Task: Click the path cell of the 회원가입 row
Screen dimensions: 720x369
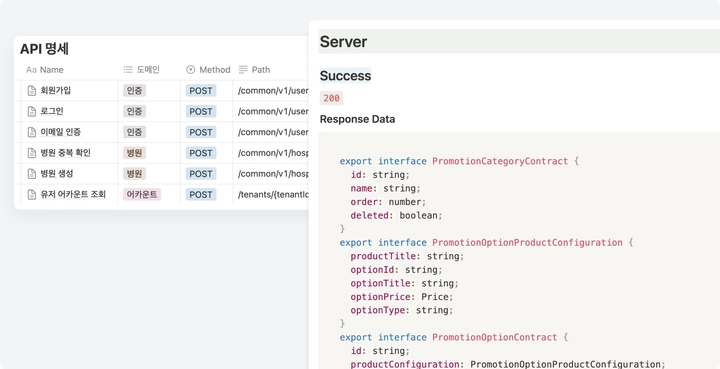Action: 271,91
